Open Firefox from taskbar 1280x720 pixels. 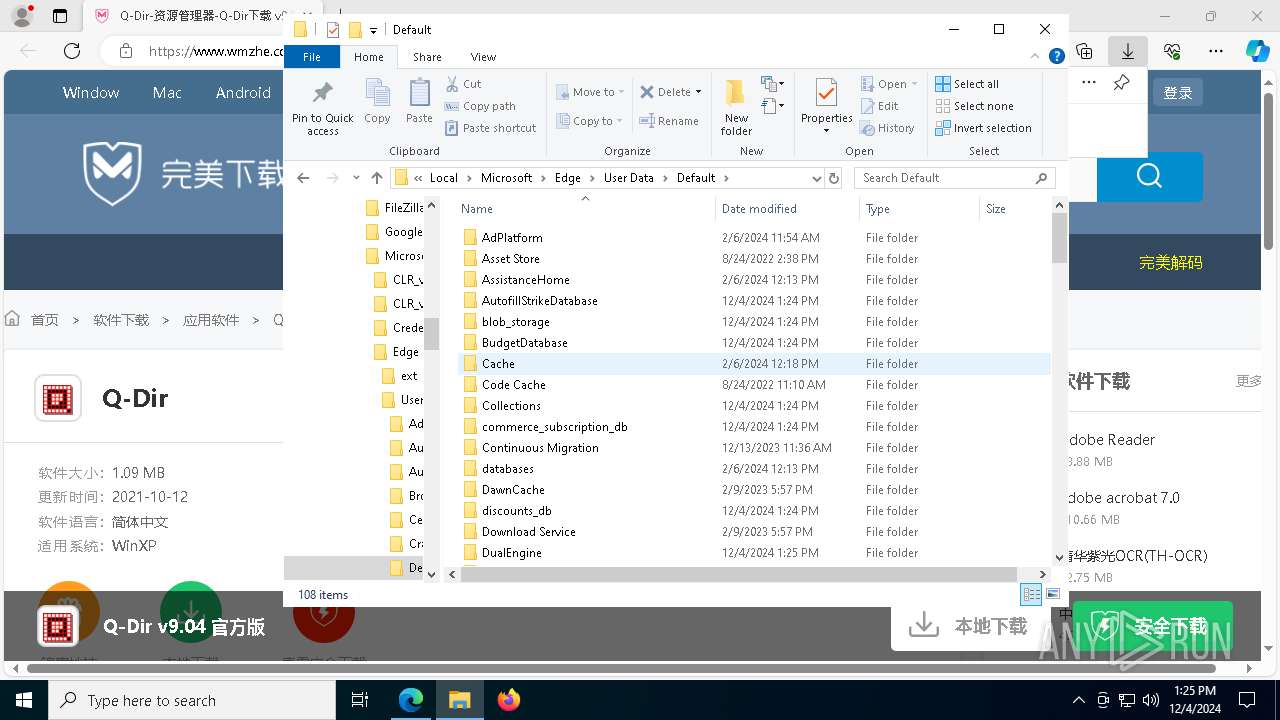click(x=508, y=700)
